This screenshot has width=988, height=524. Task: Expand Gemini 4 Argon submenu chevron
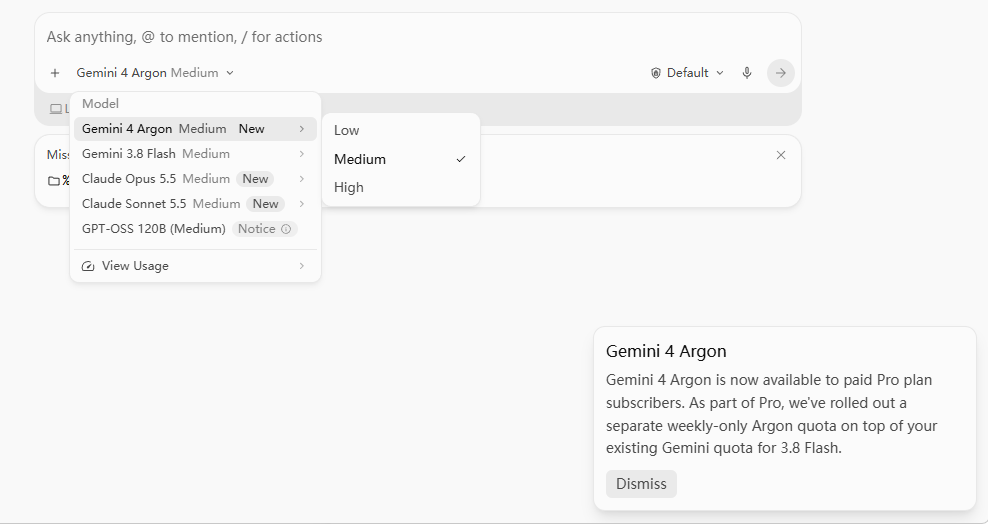[302, 129]
